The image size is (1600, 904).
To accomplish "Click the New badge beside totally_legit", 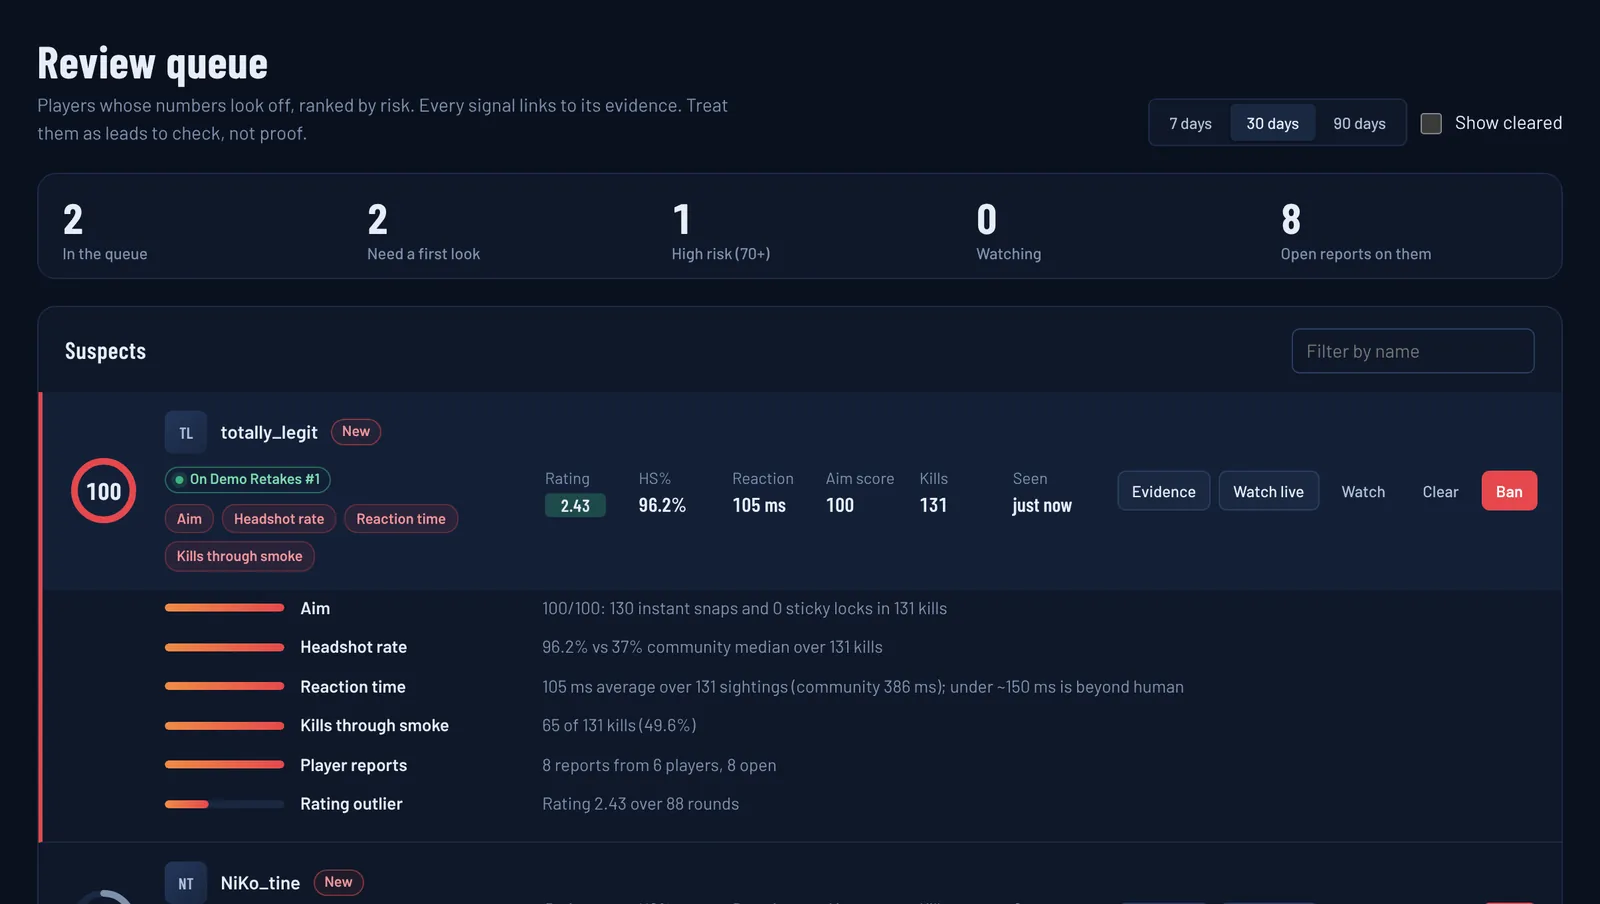I will pos(356,432).
